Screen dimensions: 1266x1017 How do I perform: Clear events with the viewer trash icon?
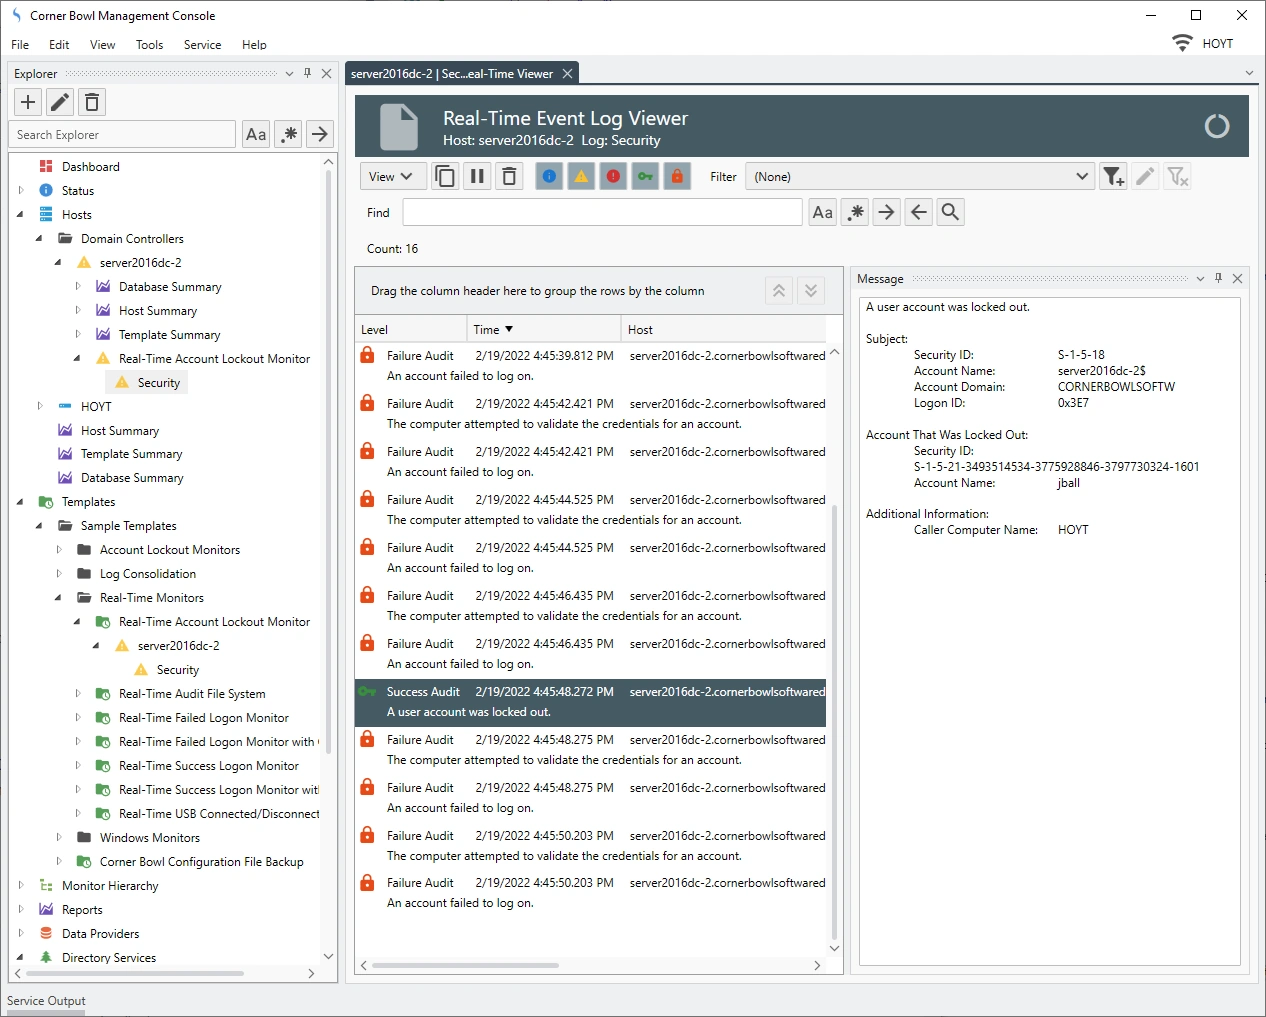coord(509,177)
